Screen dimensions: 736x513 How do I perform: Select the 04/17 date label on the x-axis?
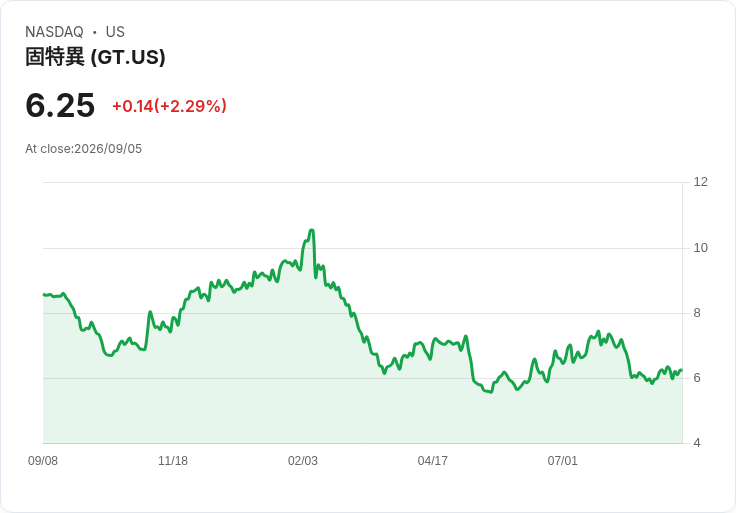pyautogui.click(x=432, y=461)
